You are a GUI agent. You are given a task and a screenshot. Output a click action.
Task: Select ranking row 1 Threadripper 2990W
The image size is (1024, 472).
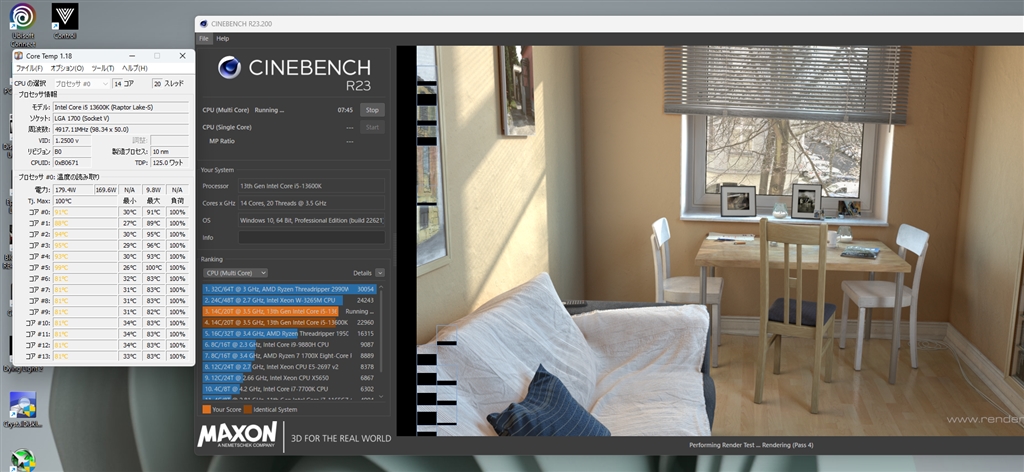click(x=289, y=289)
